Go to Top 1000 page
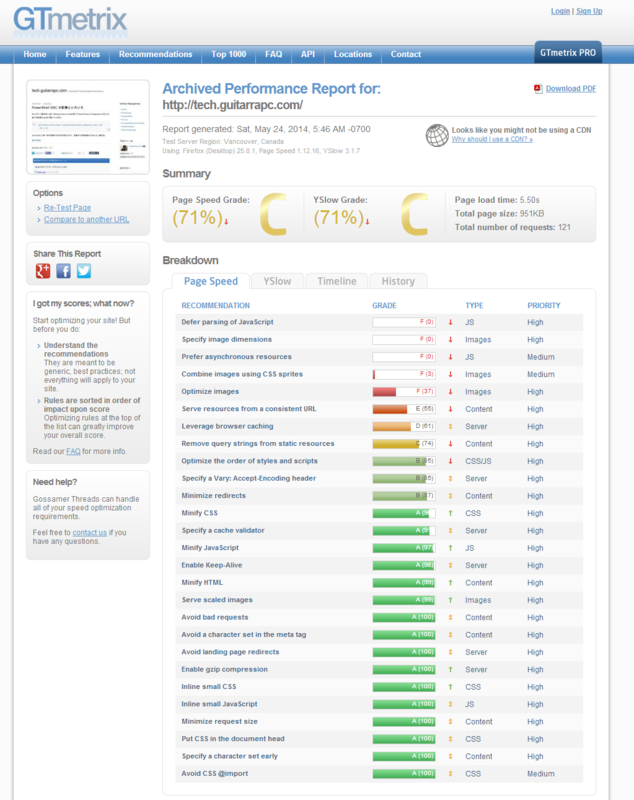Image resolution: width=634 pixels, height=800 pixels. coord(229,54)
